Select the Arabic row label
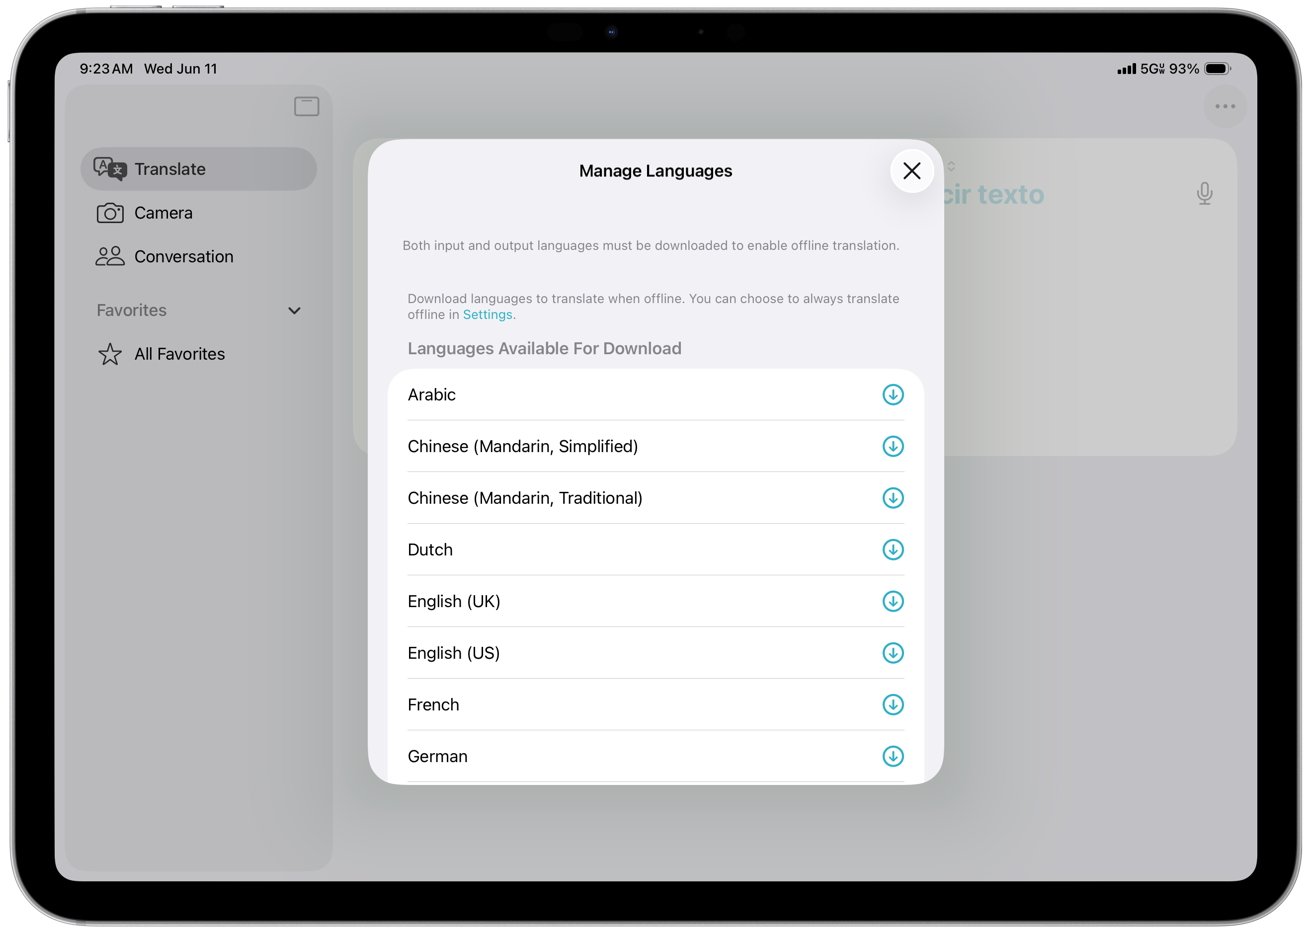The image size is (1312, 934). (x=431, y=395)
